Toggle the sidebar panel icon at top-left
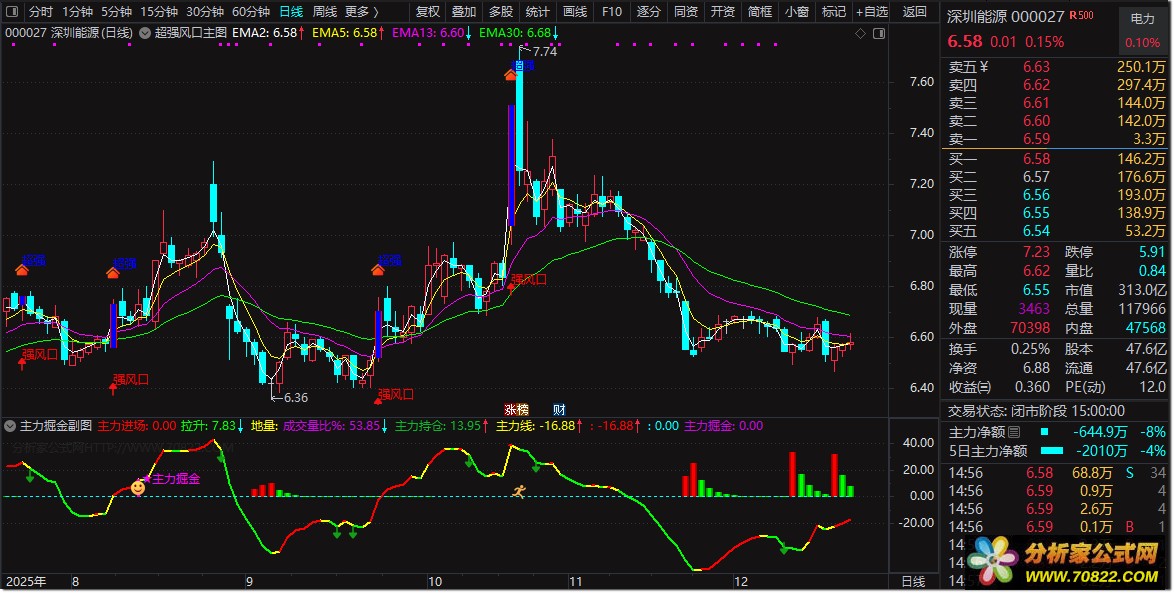 [x=12, y=11]
